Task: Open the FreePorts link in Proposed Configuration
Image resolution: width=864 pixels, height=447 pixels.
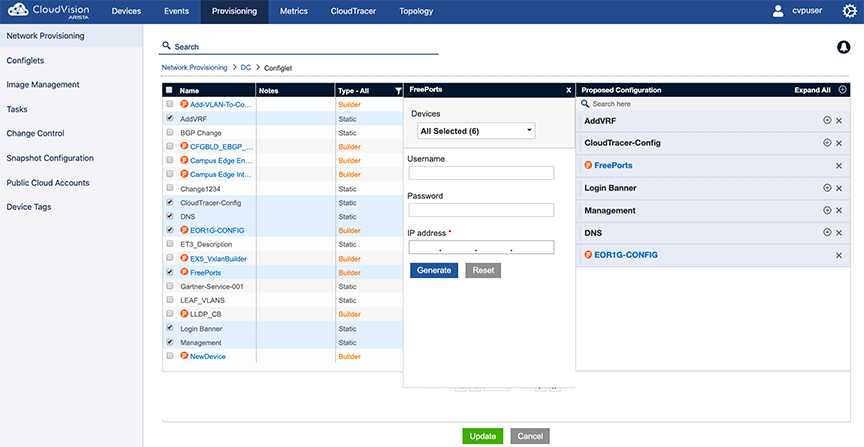Action: pyautogui.click(x=613, y=165)
